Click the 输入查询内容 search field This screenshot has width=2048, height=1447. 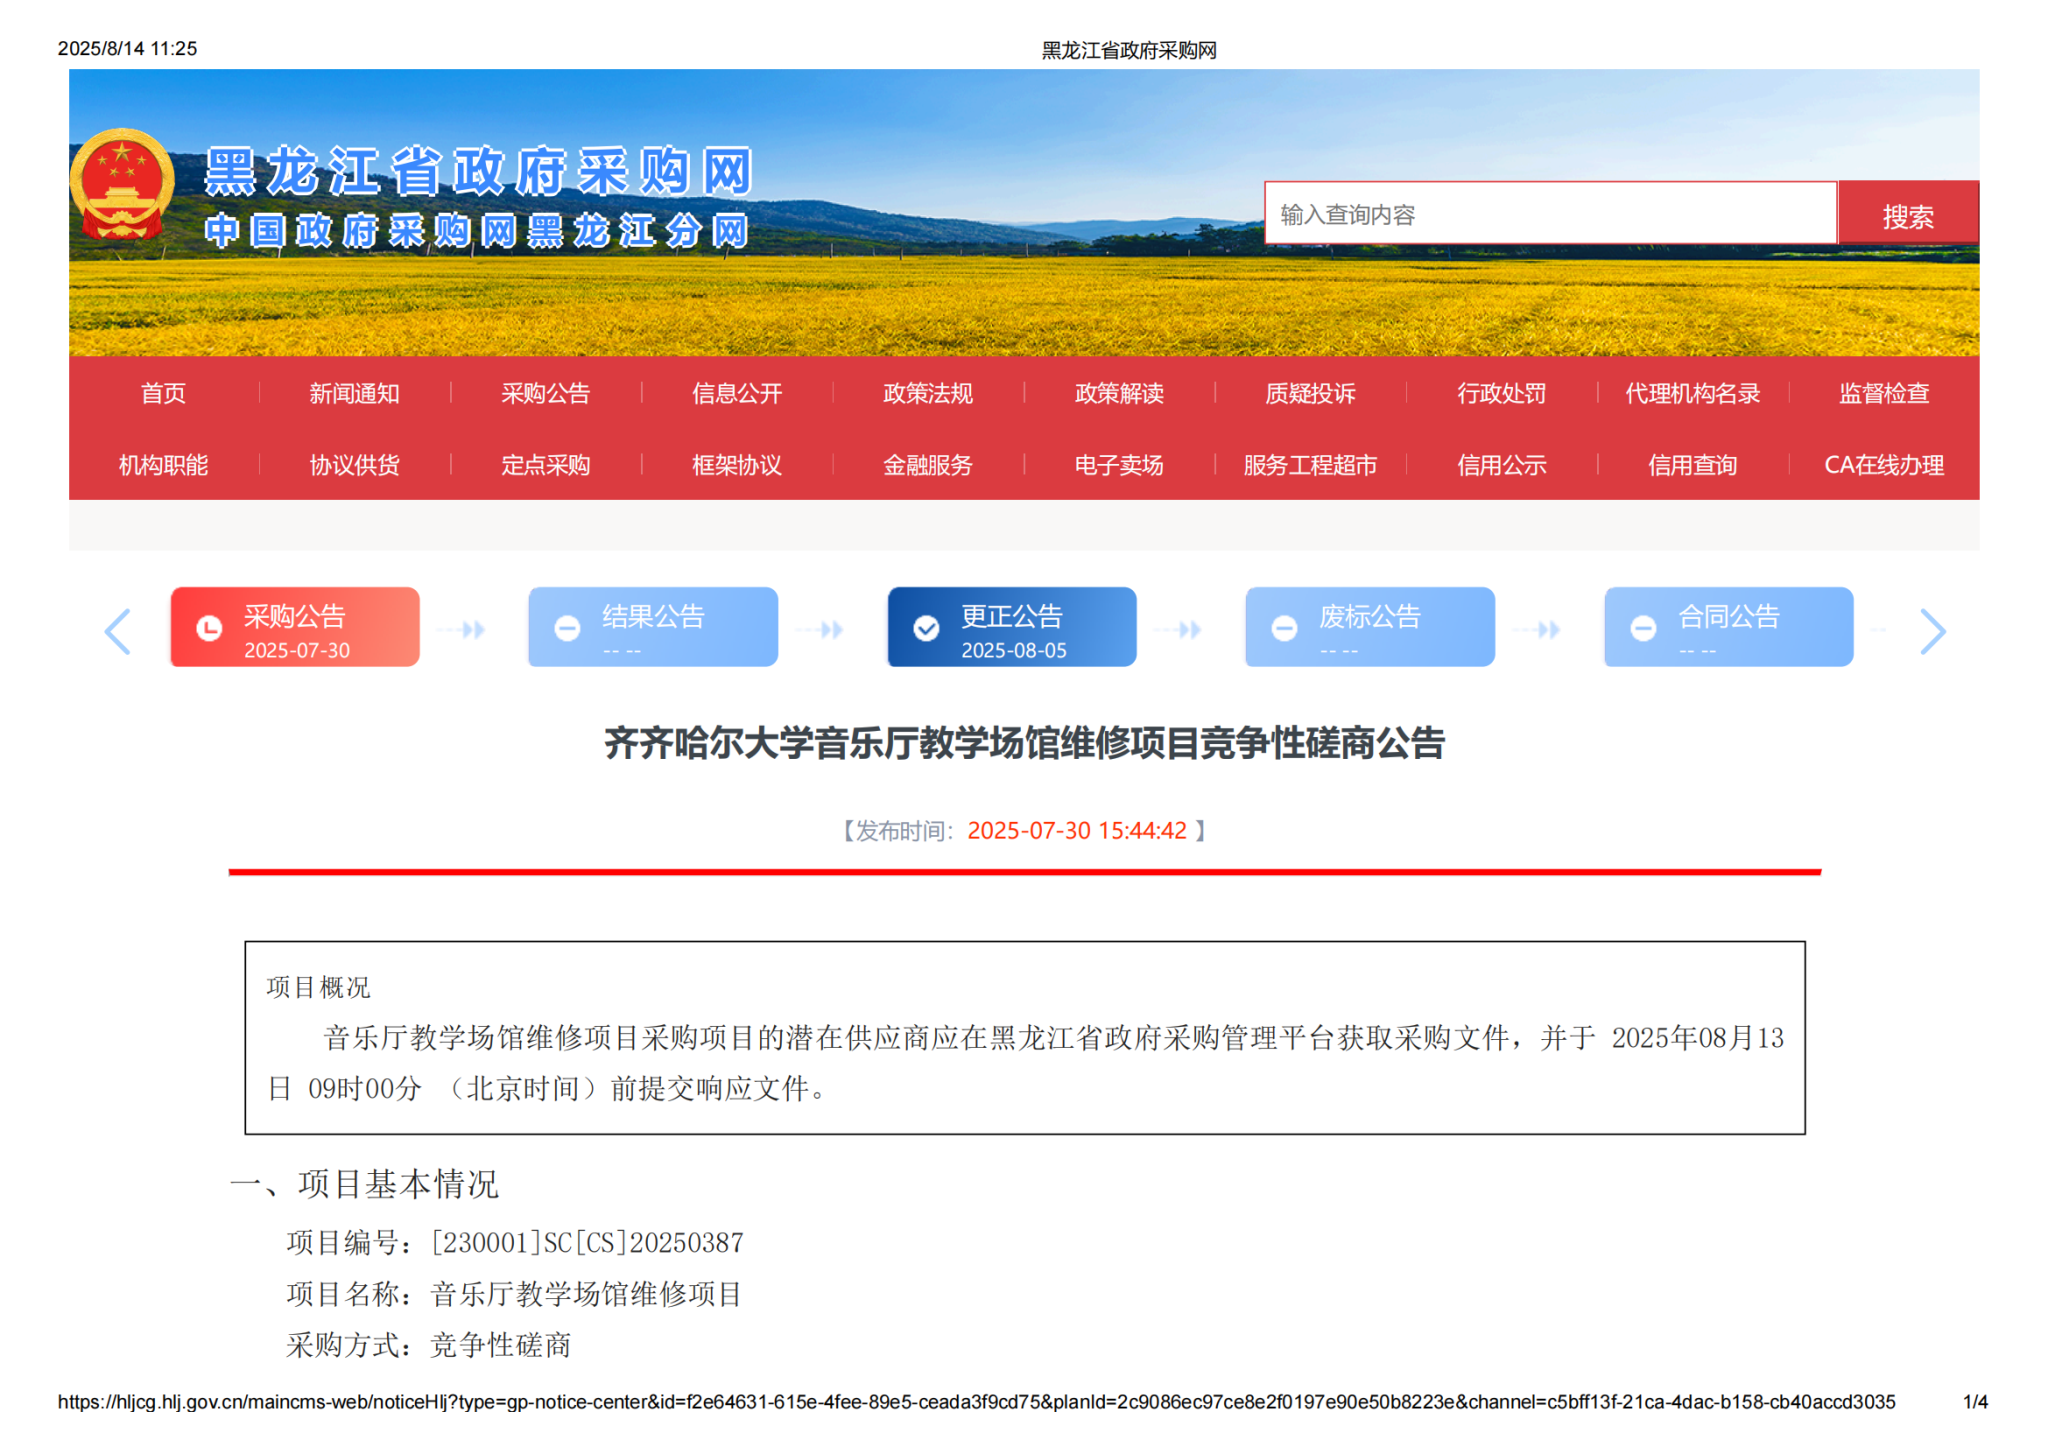click(1549, 214)
